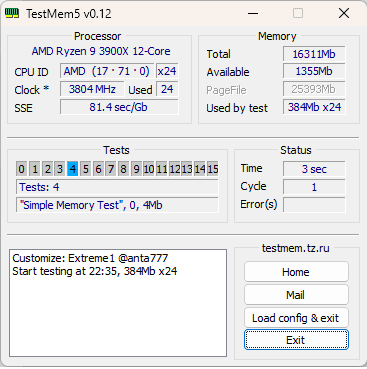Screen dimensions: 367x369
Task: Select test box number 10
Action: click(x=149, y=169)
